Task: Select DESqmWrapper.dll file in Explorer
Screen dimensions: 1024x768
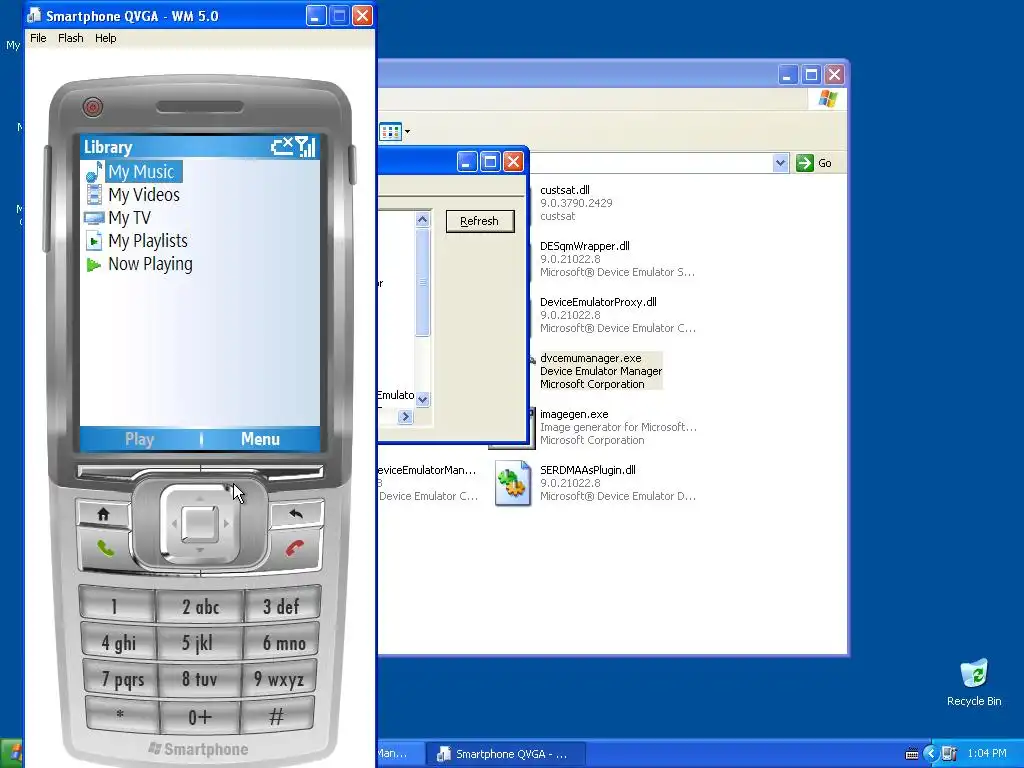Action: pos(584,246)
